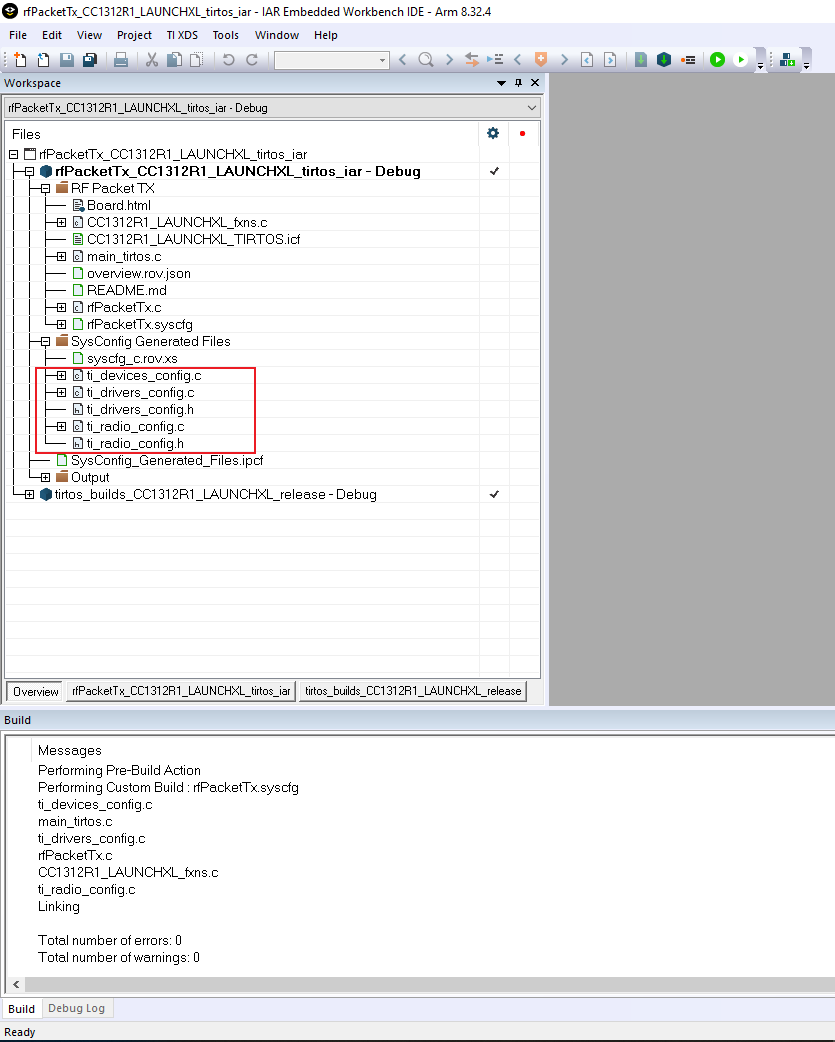
Task: Click the red breakpoint indicator in Files panel
Action: [x=524, y=132]
